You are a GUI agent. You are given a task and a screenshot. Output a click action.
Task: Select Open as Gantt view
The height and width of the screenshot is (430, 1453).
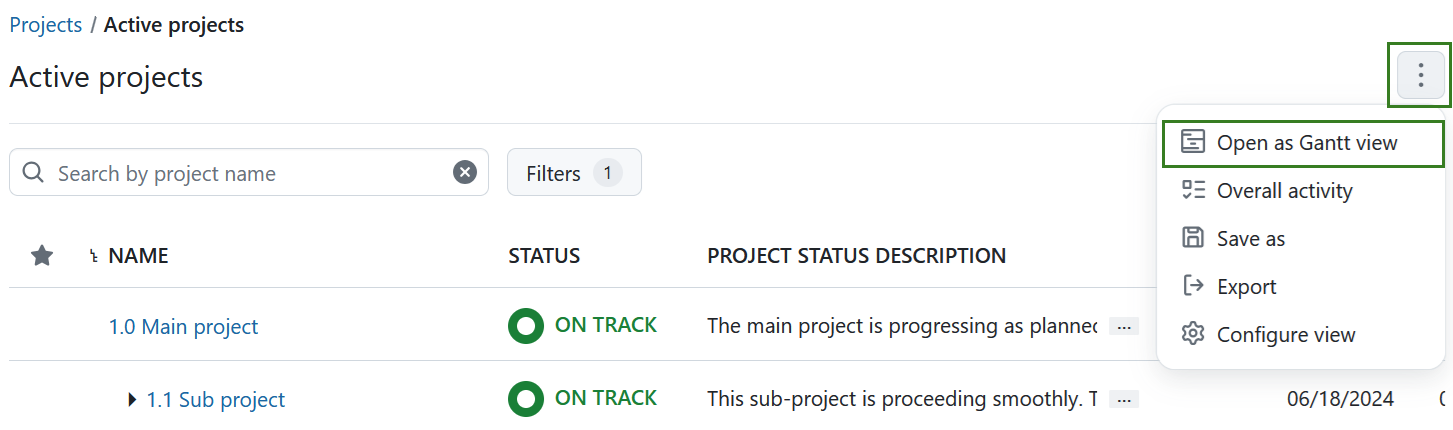[x=1306, y=143]
